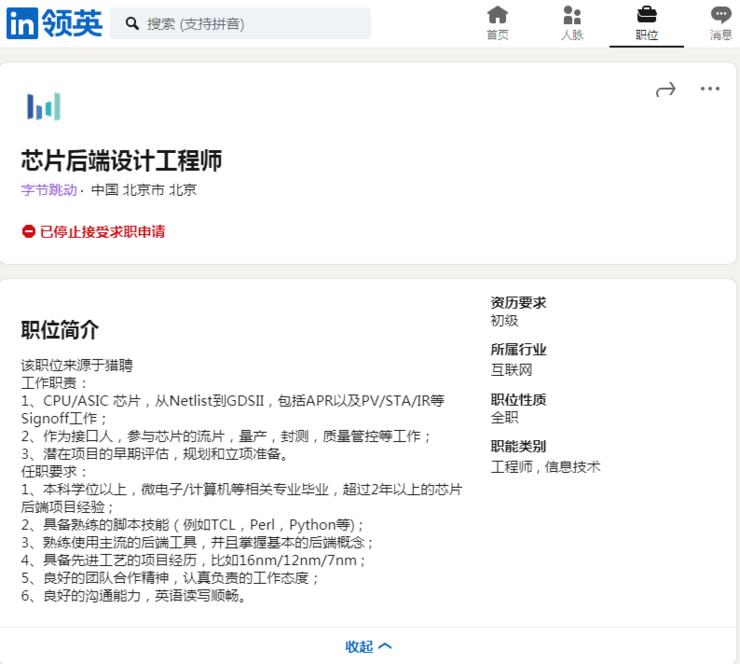
Task: Click the 工程师，信息技术 function value
Action: 546,467
